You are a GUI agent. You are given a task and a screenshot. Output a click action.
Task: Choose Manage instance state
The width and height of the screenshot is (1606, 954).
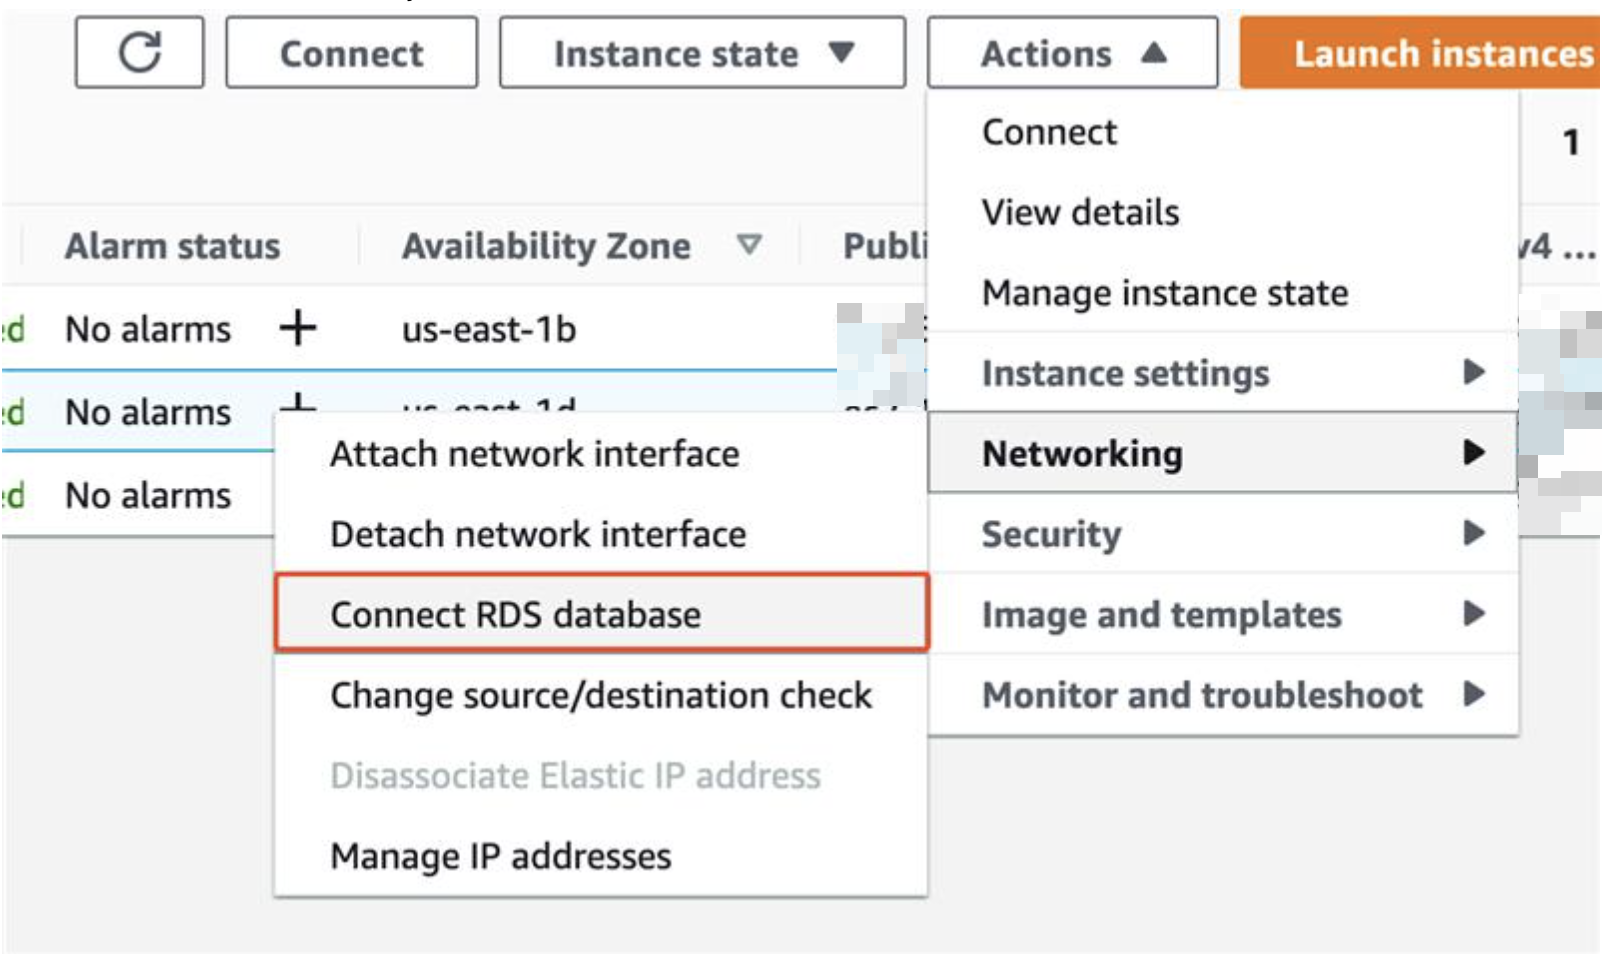[1164, 293]
